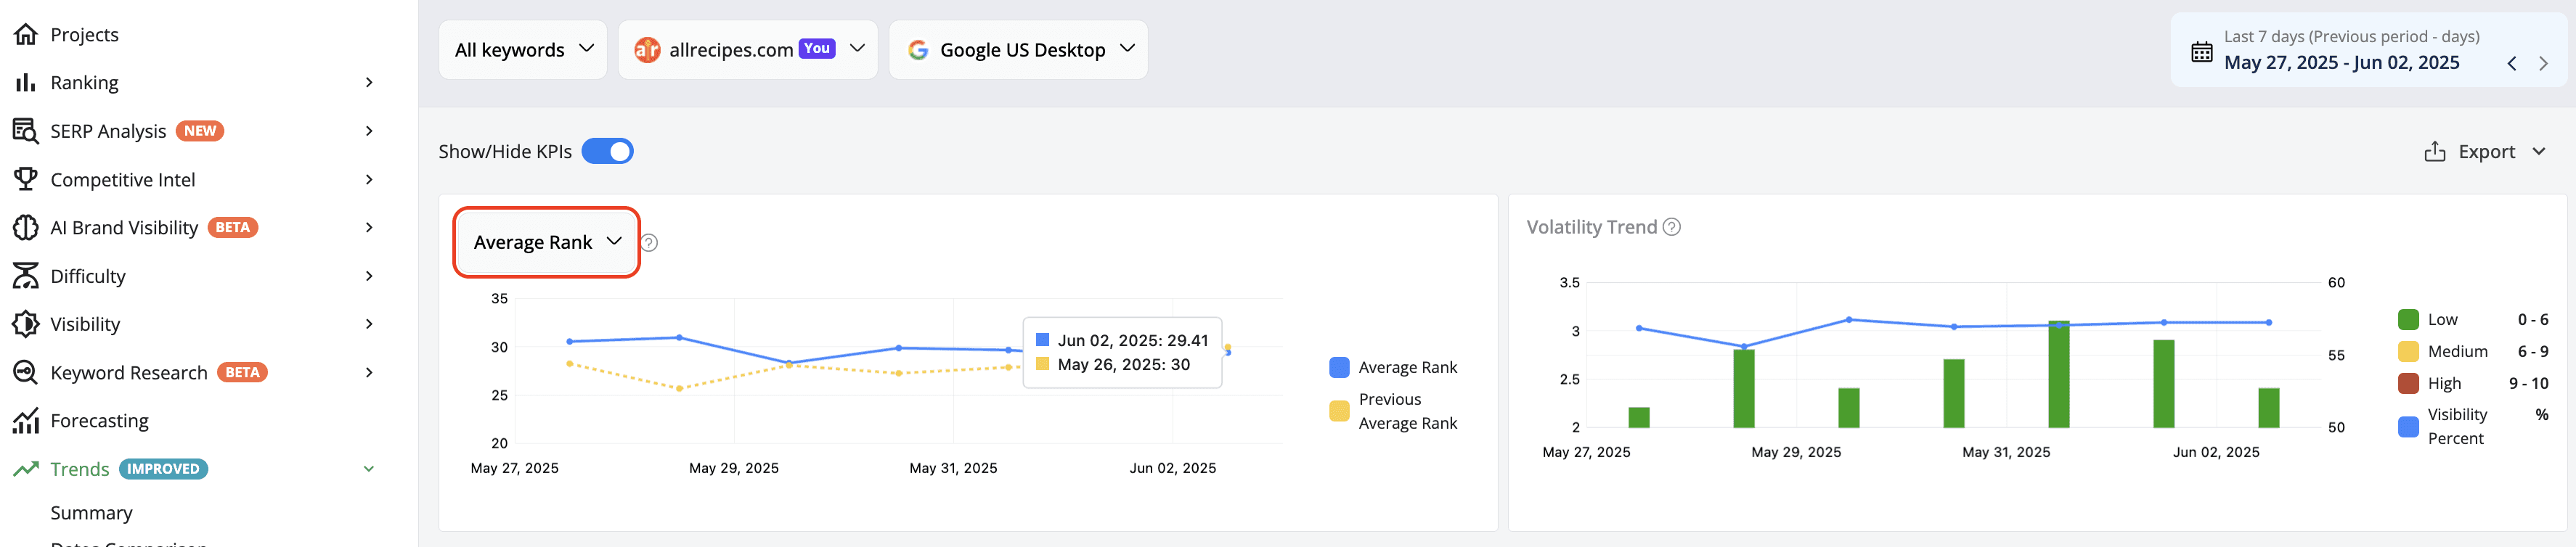This screenshot has width=2576, height=547.
Task: Open Projects in sidebar
Action: coord(85,35)
